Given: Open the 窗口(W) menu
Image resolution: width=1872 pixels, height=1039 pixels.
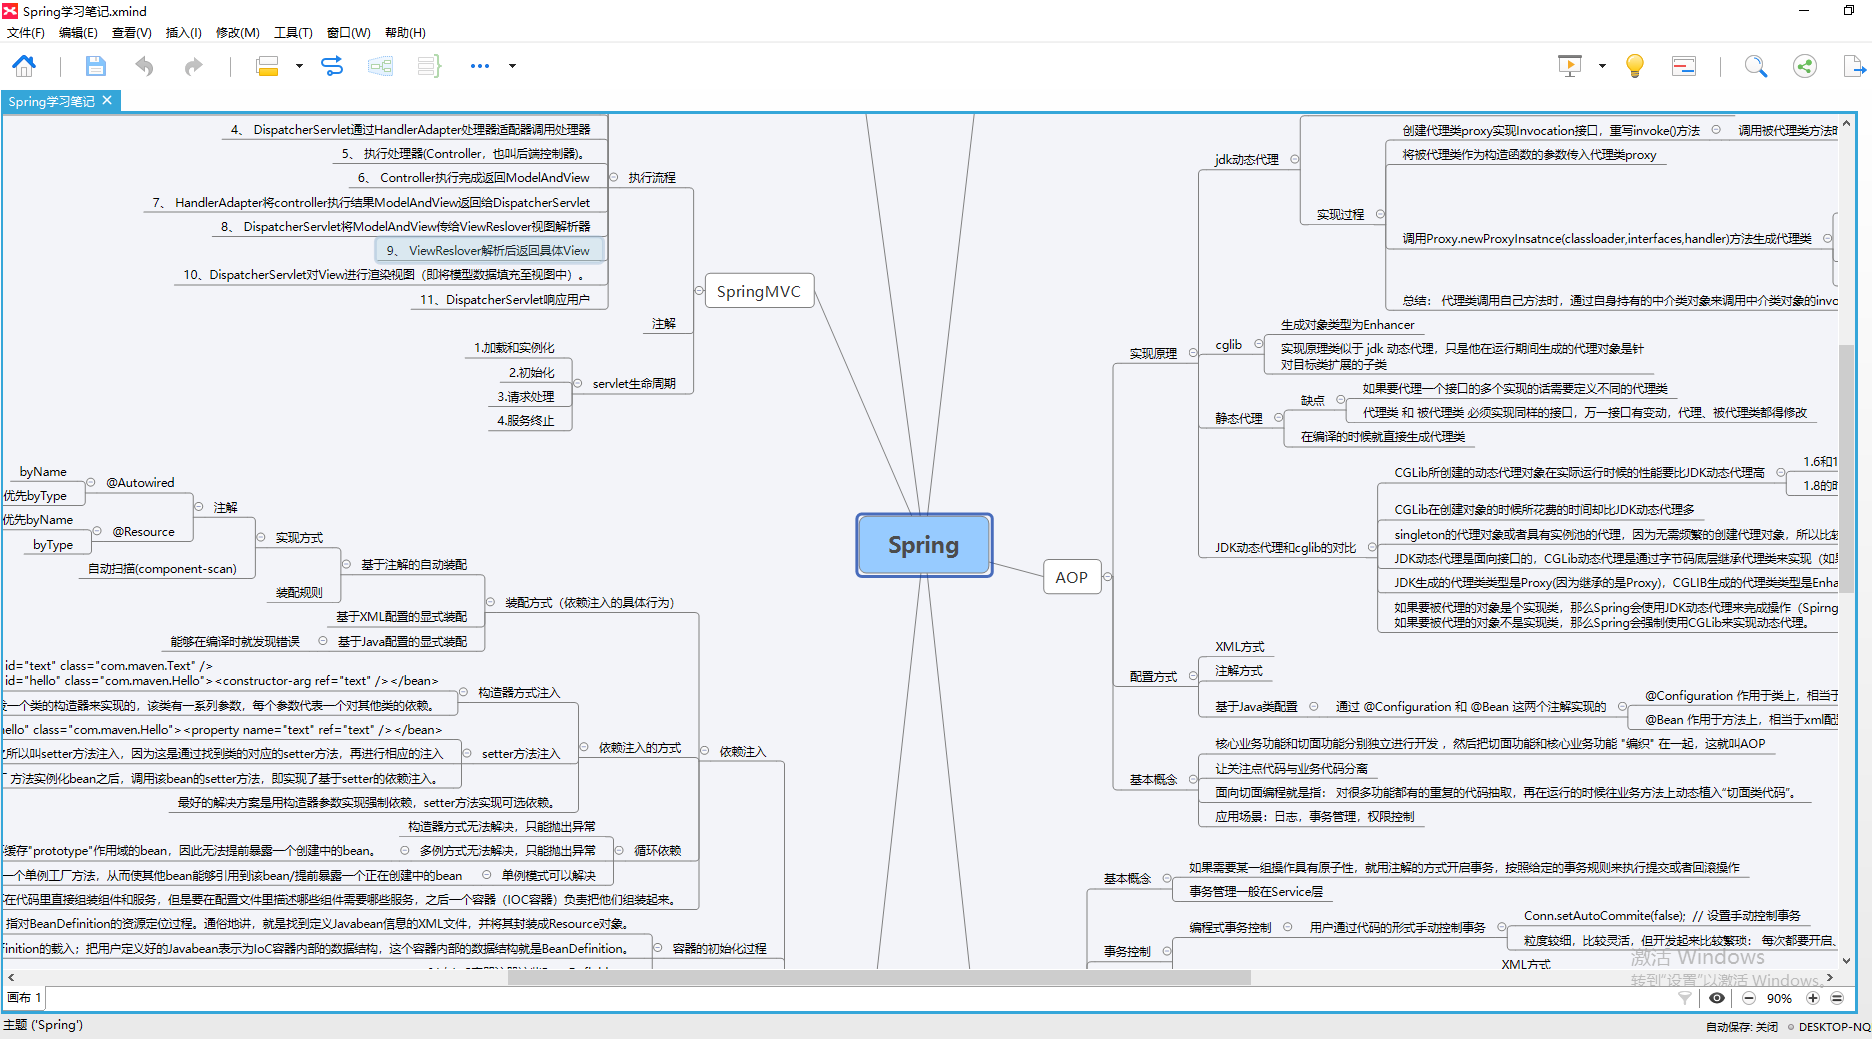Looking at the screenshot, I should pyautogui.click(x=348, y=33).
